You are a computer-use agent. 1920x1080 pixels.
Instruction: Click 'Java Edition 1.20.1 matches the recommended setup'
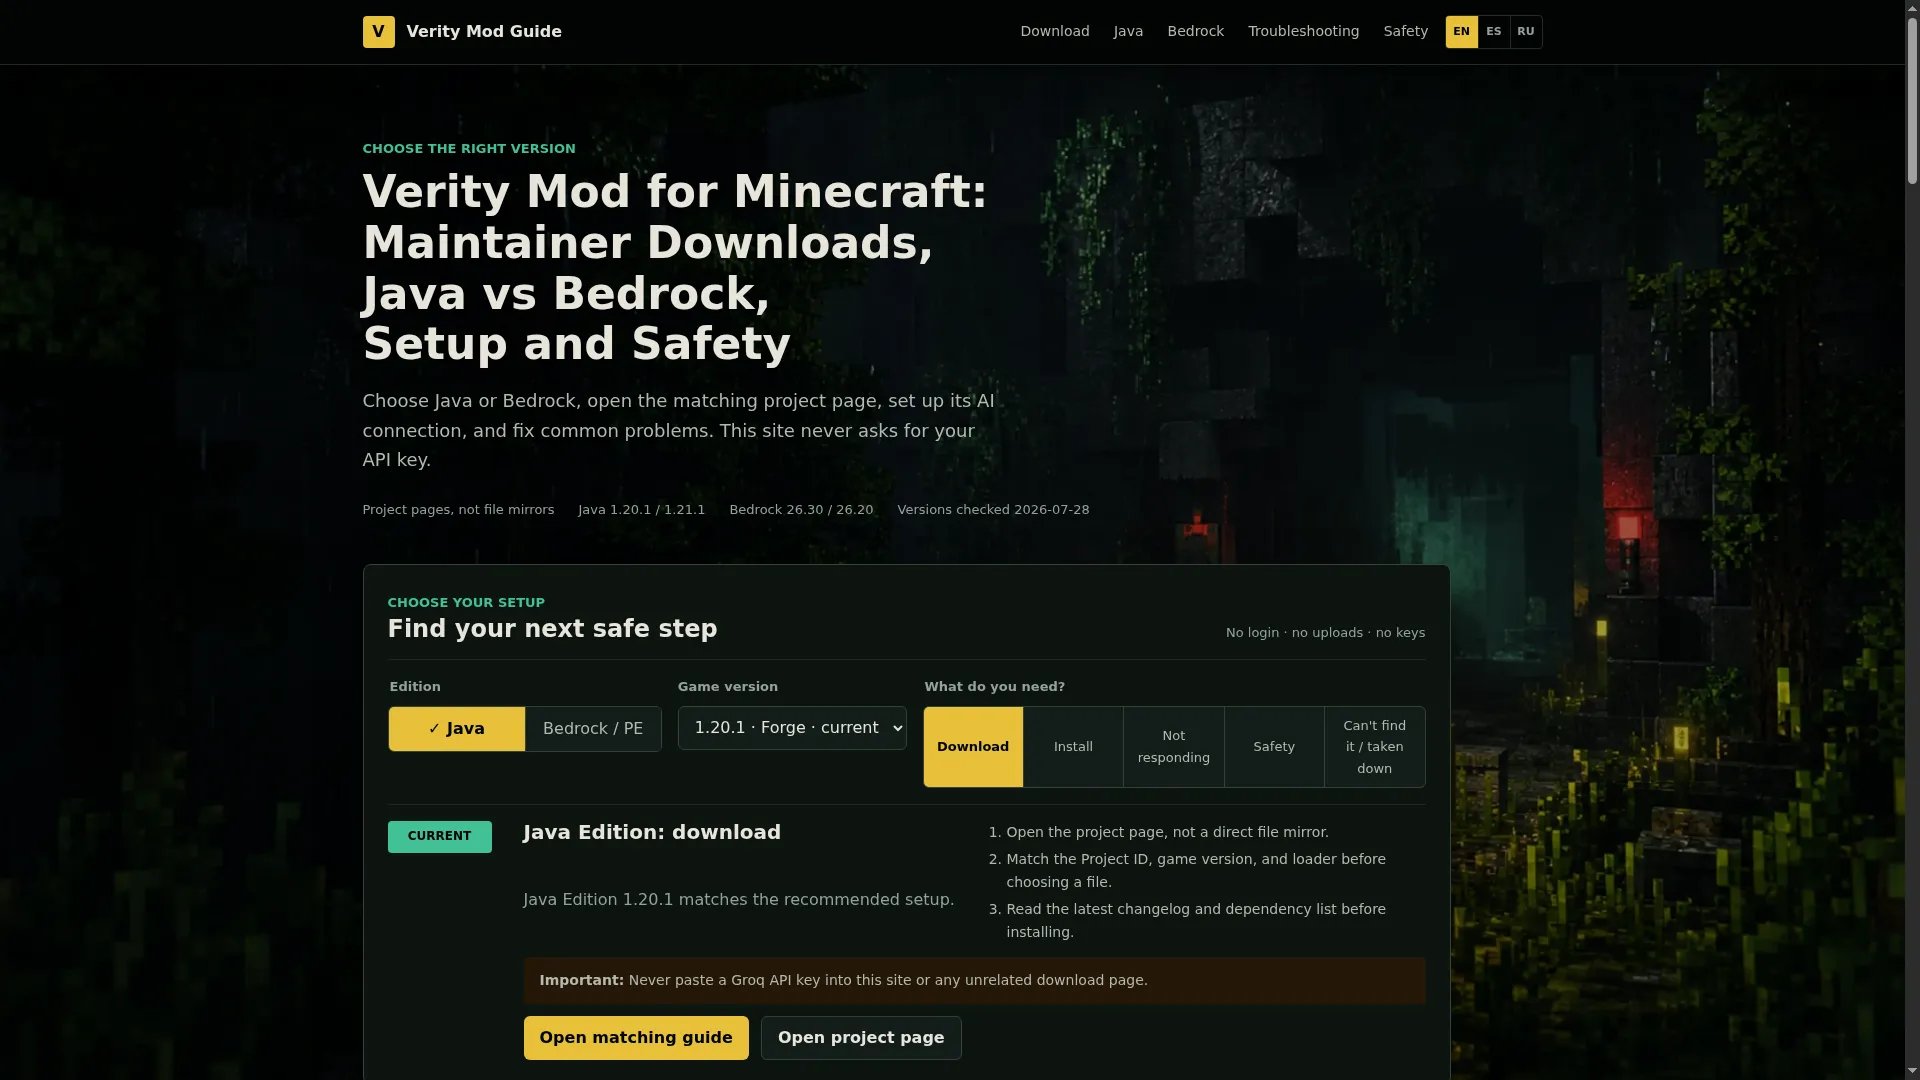738,900
